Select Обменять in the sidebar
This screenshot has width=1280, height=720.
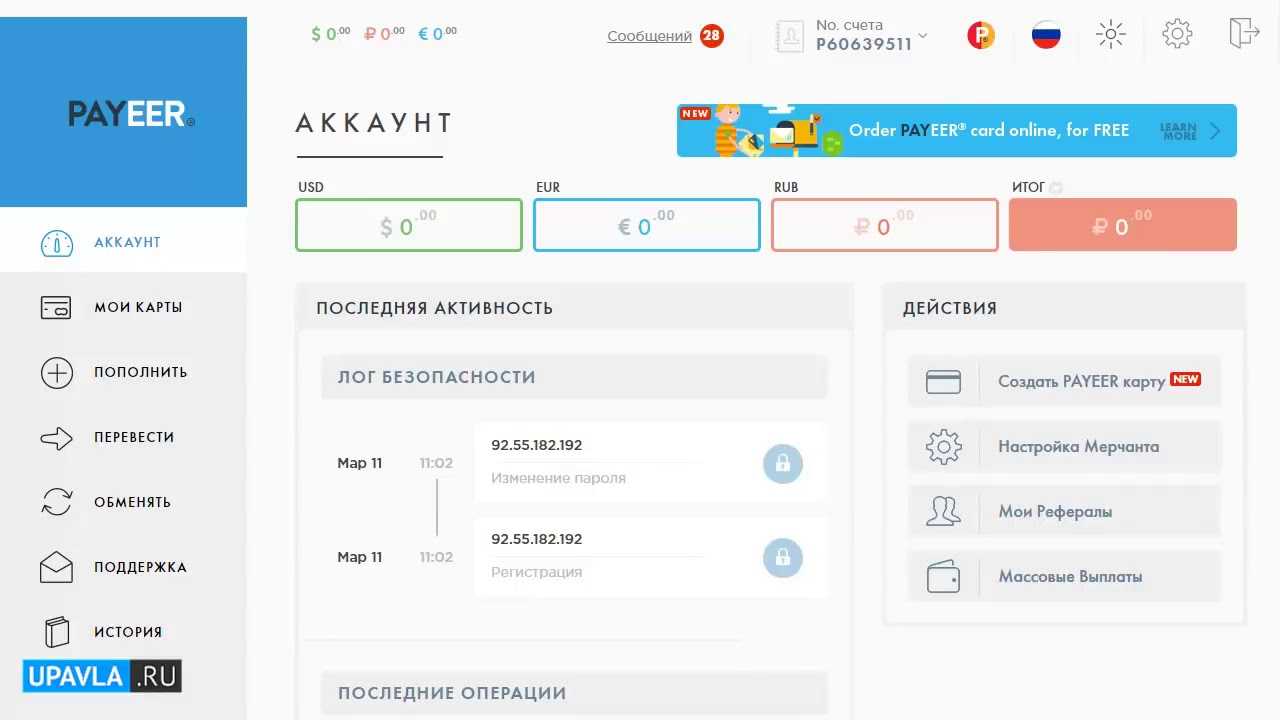[123, 502]
